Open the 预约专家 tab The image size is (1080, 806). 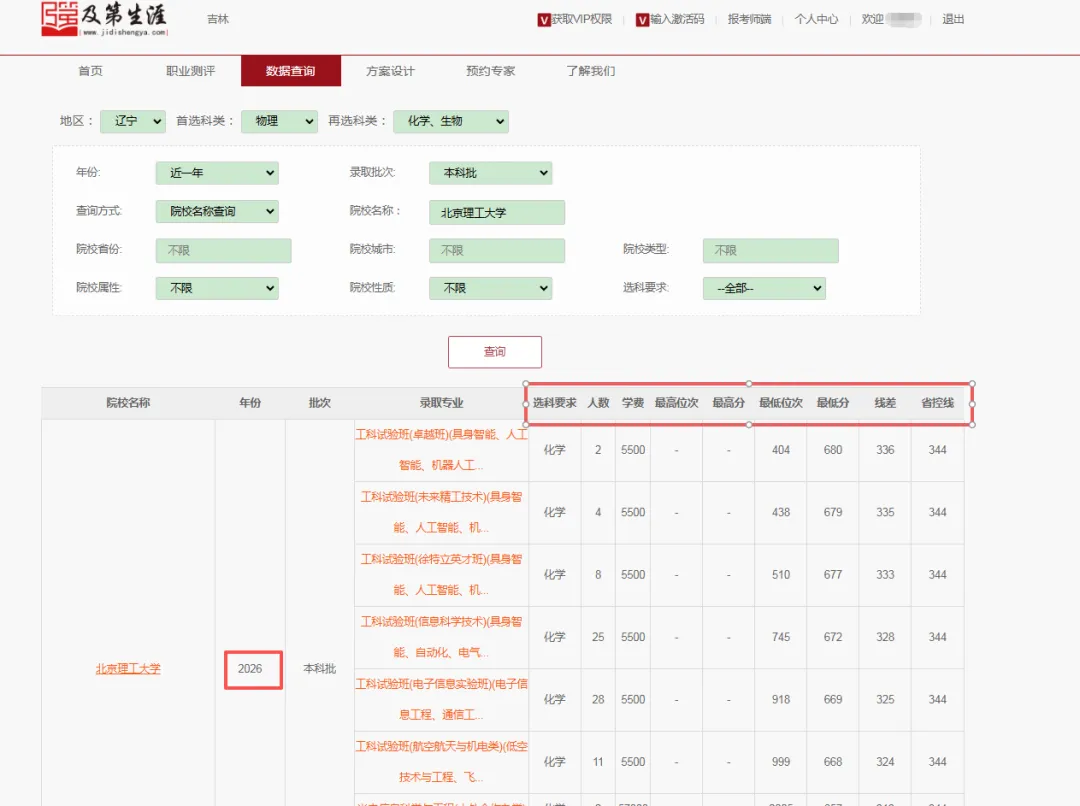[x=490, y=71]
